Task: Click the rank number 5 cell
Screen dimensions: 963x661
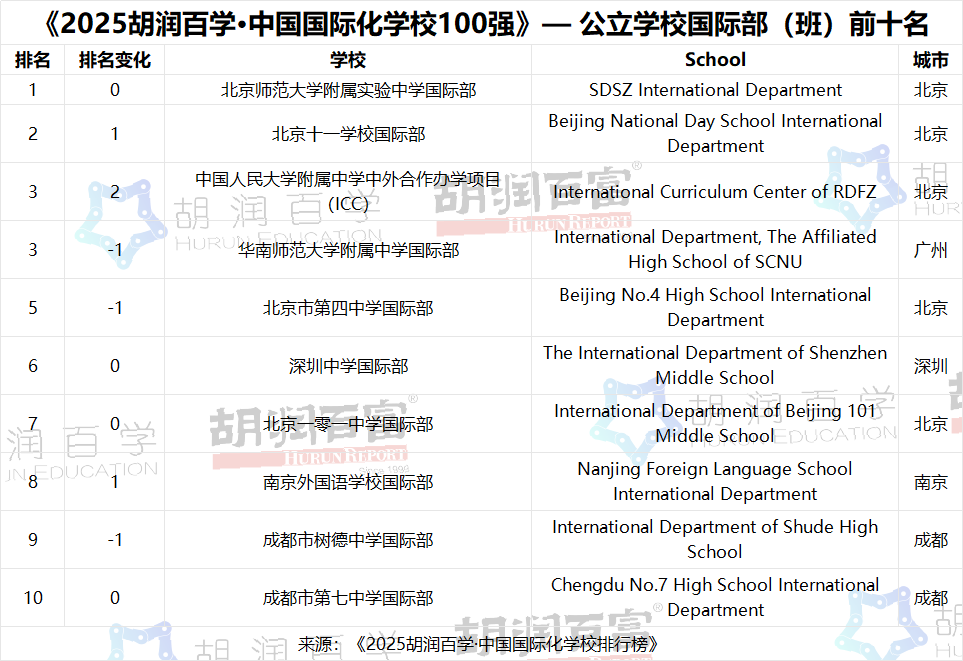Action: (33, 308)
